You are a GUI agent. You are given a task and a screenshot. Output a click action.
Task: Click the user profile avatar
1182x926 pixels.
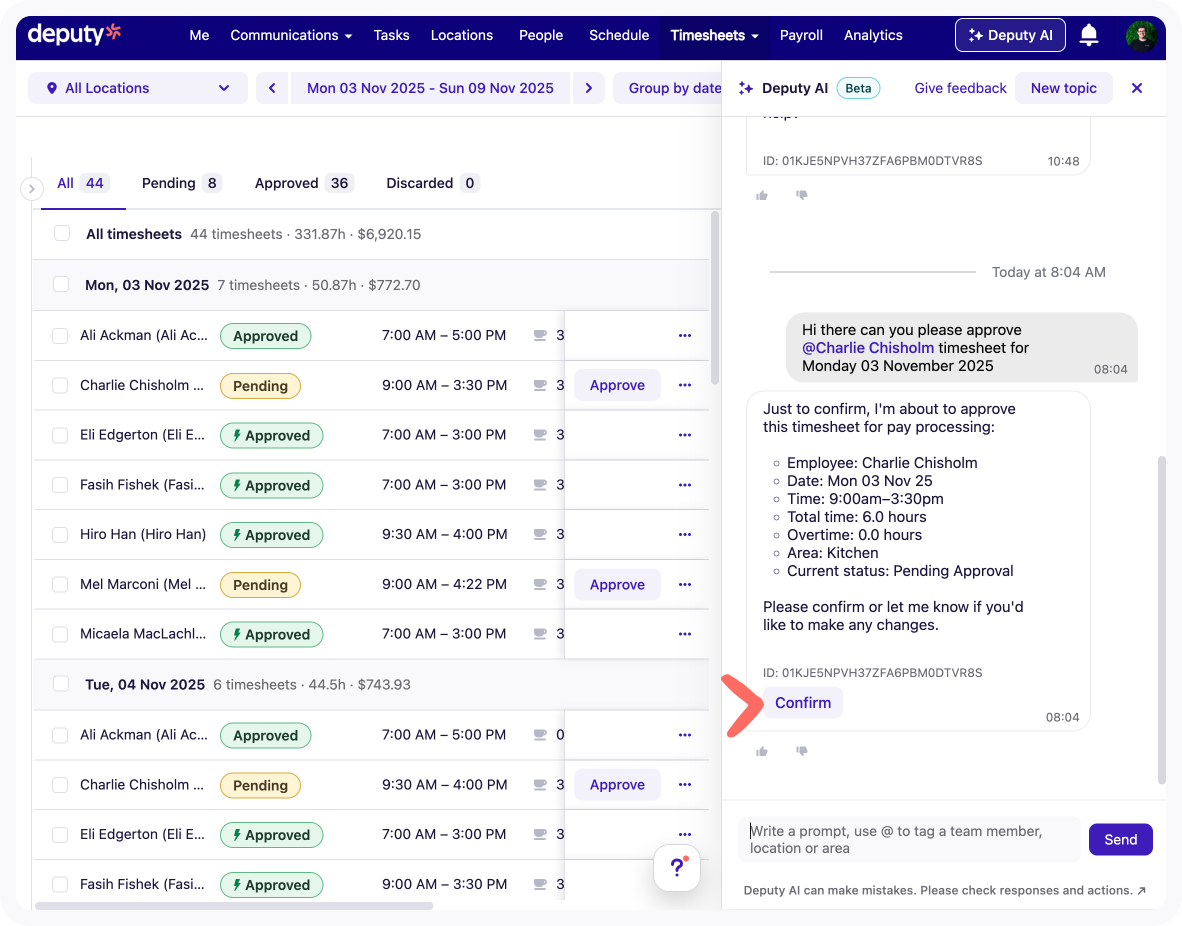coord(1141,36)
